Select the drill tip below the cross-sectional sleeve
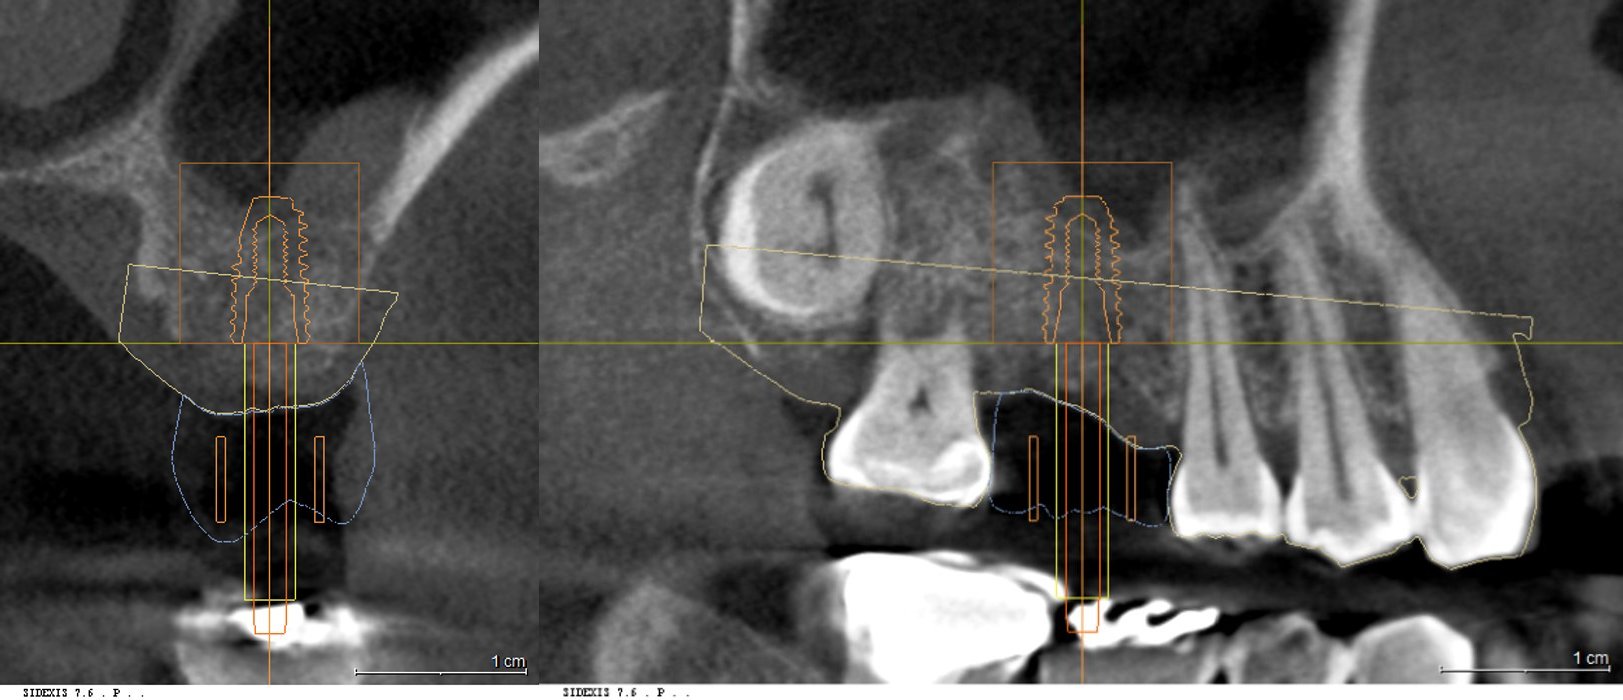 tap(270, 617)
